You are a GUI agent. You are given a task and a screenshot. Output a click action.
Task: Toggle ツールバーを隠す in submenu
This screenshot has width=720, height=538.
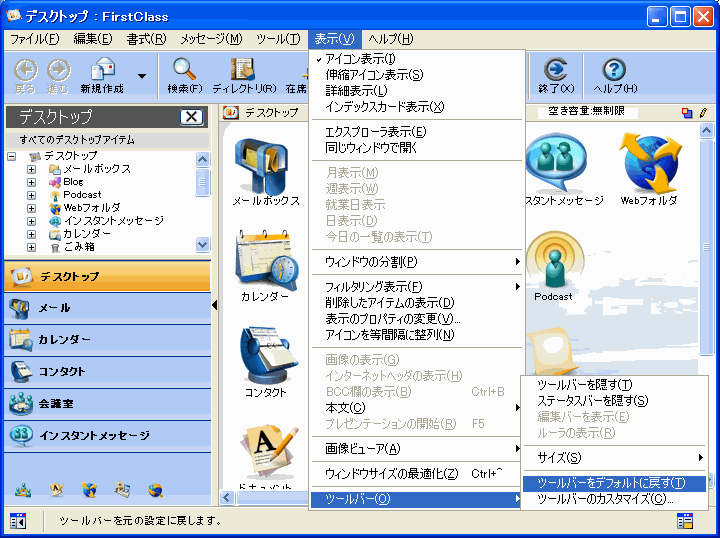click(x=585, y=385)
